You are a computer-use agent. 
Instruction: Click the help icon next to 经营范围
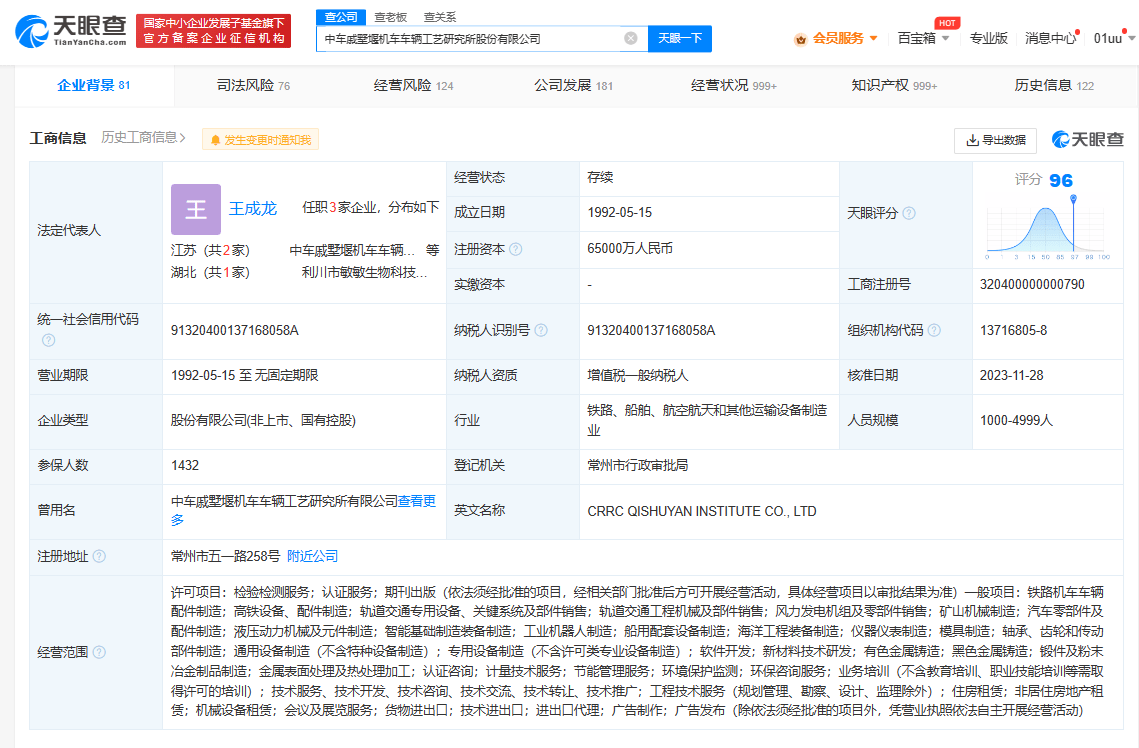(100, 652)
